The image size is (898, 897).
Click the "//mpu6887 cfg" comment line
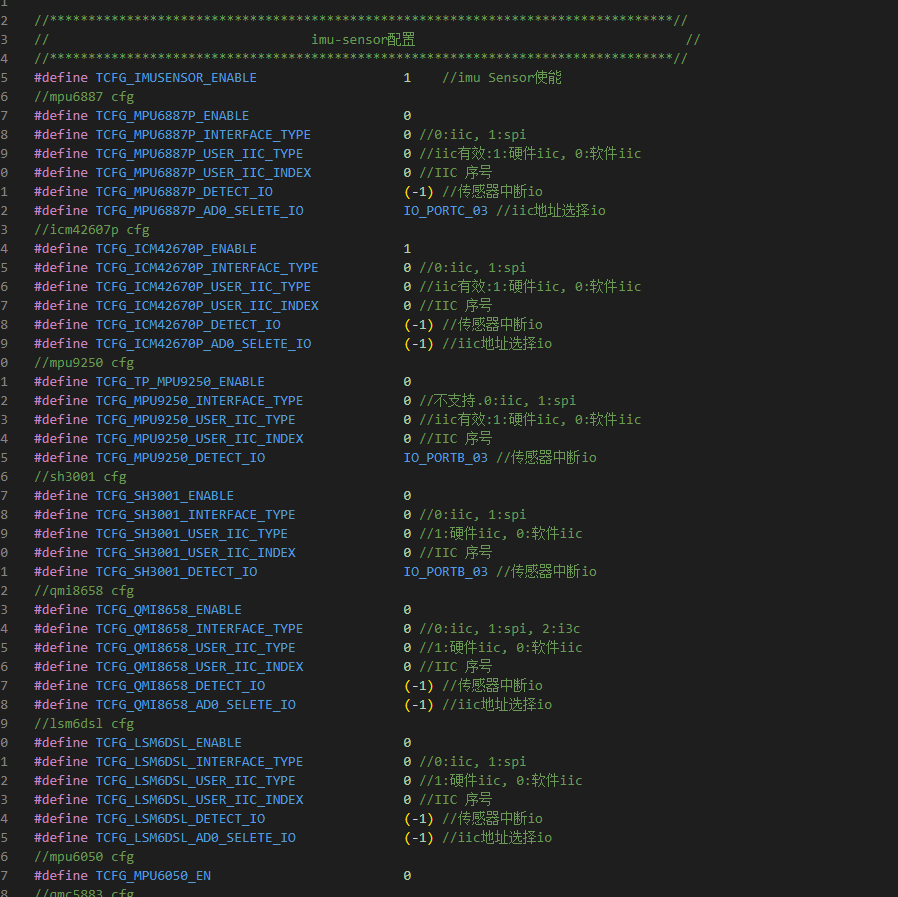tap(84, 96)
